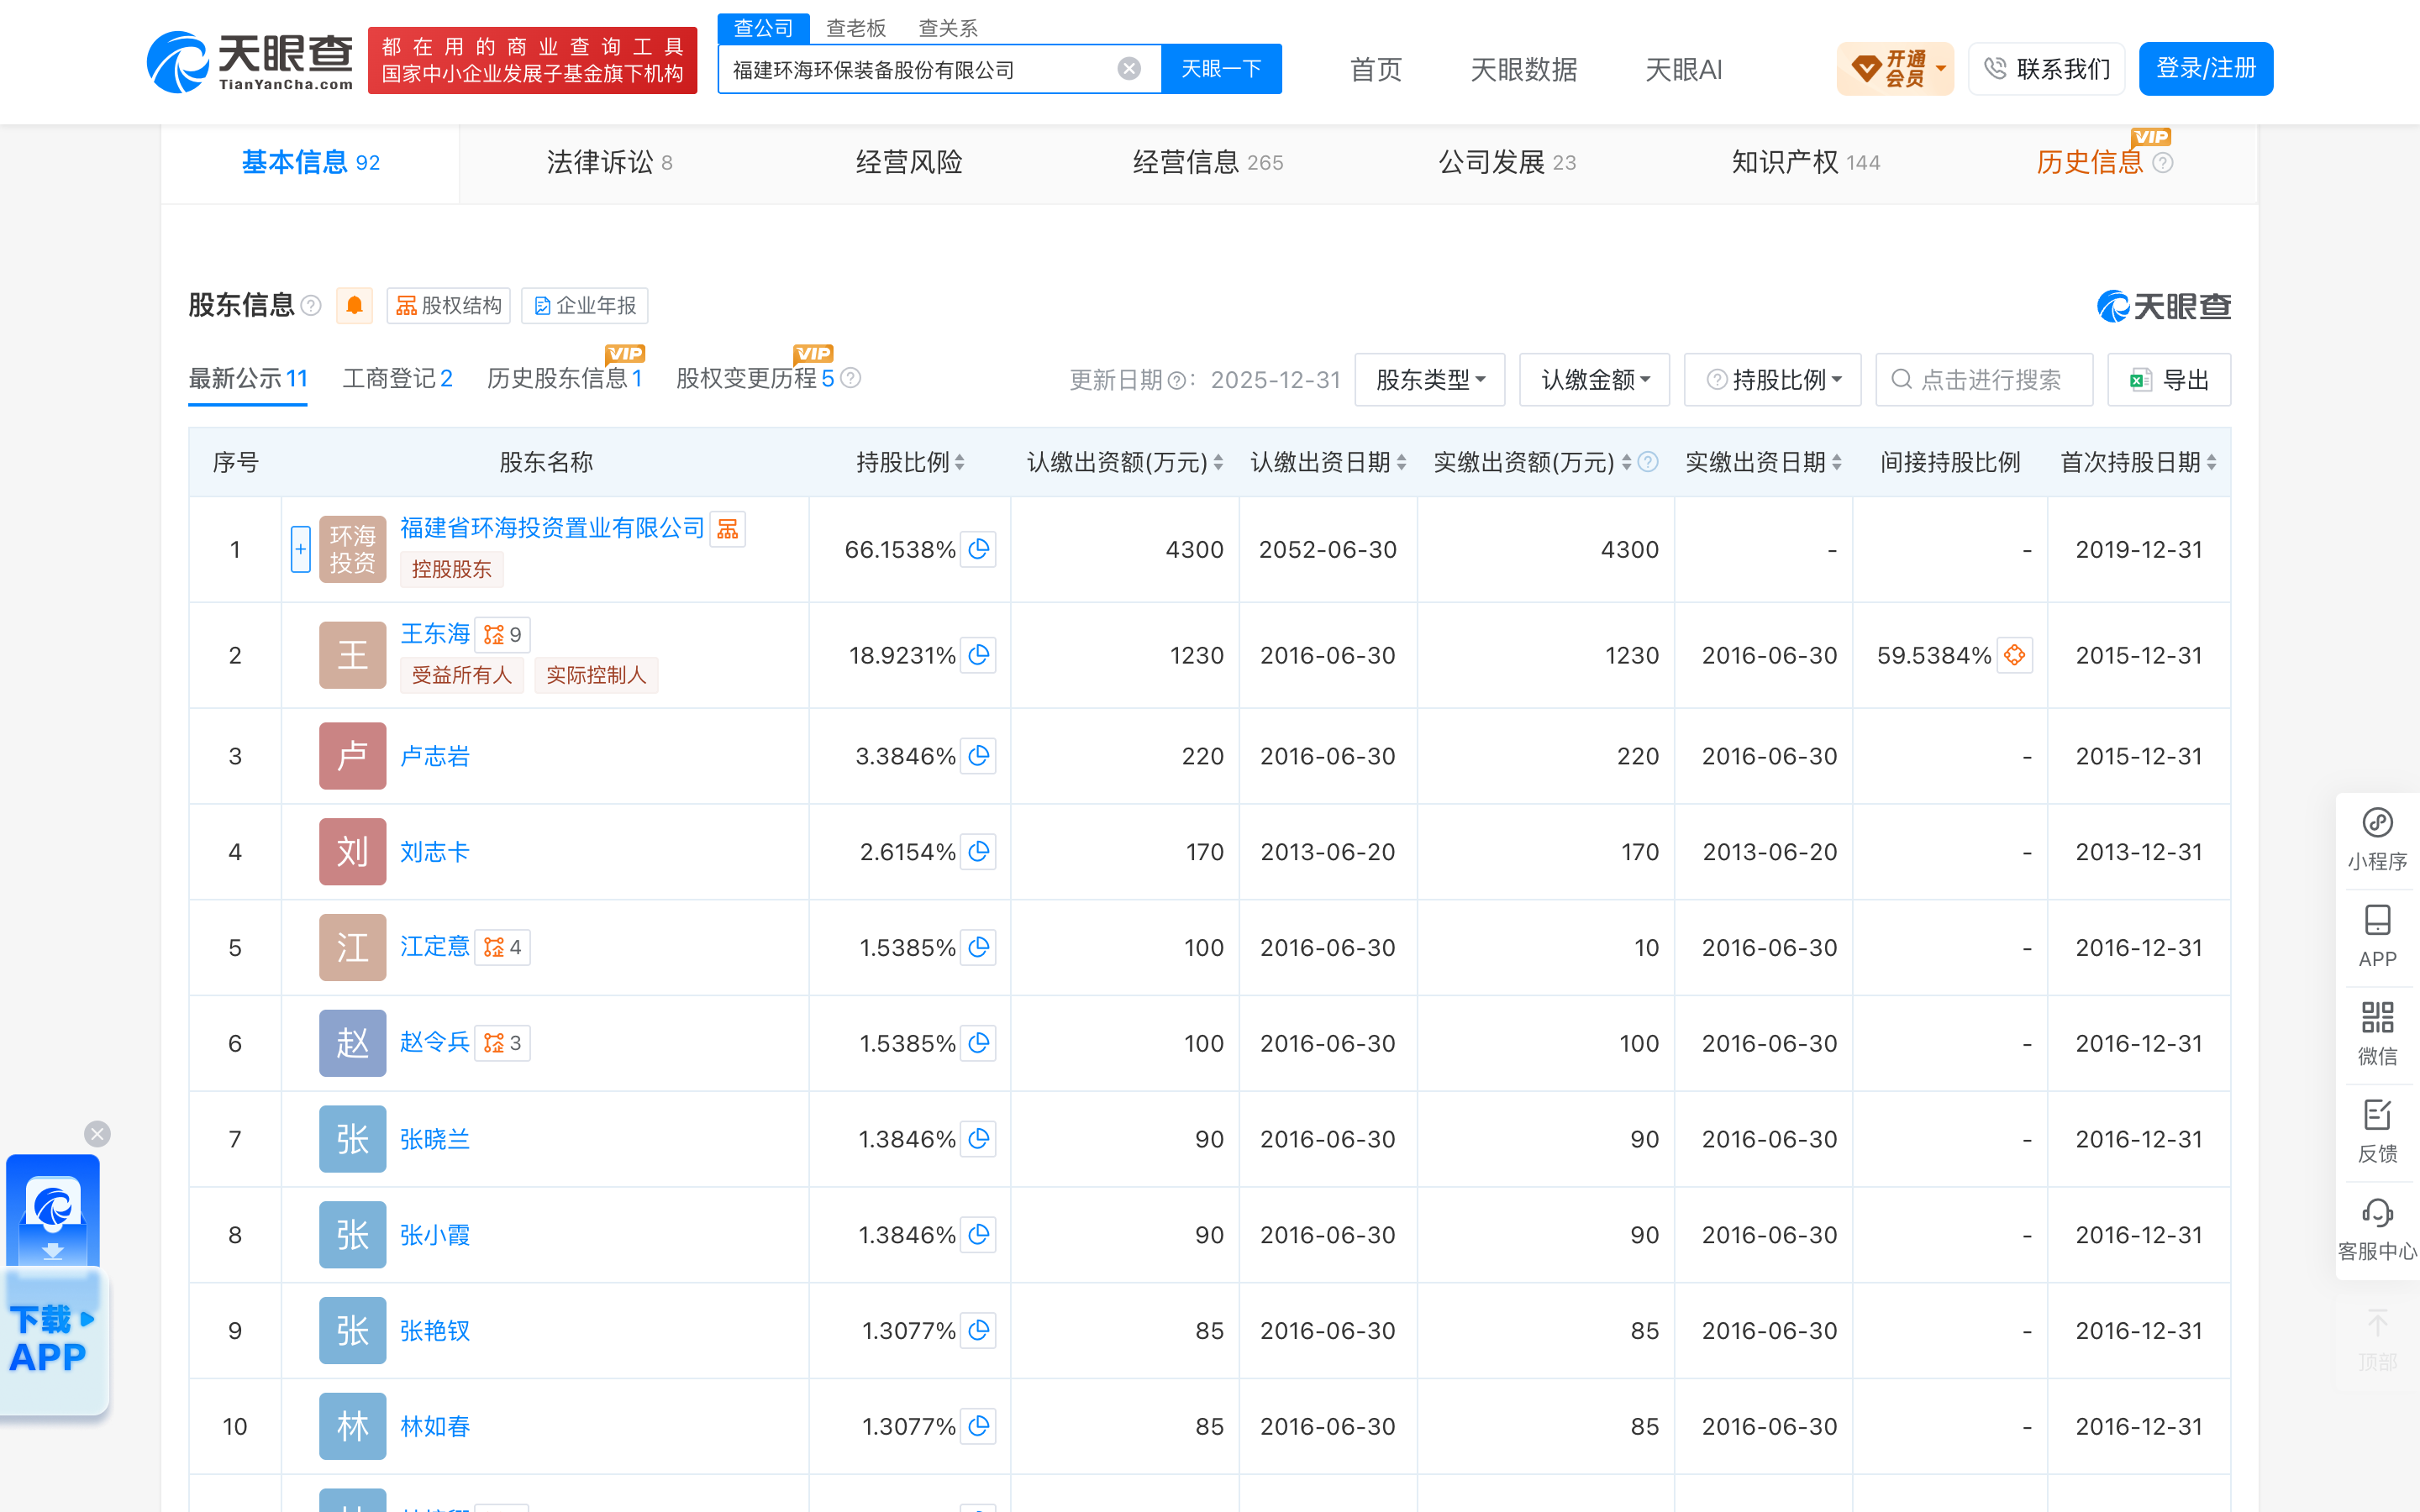Screen dimensions: 2420x1512
Task: Open pie chart for 张晓兰's holding
Action: 979,1139
